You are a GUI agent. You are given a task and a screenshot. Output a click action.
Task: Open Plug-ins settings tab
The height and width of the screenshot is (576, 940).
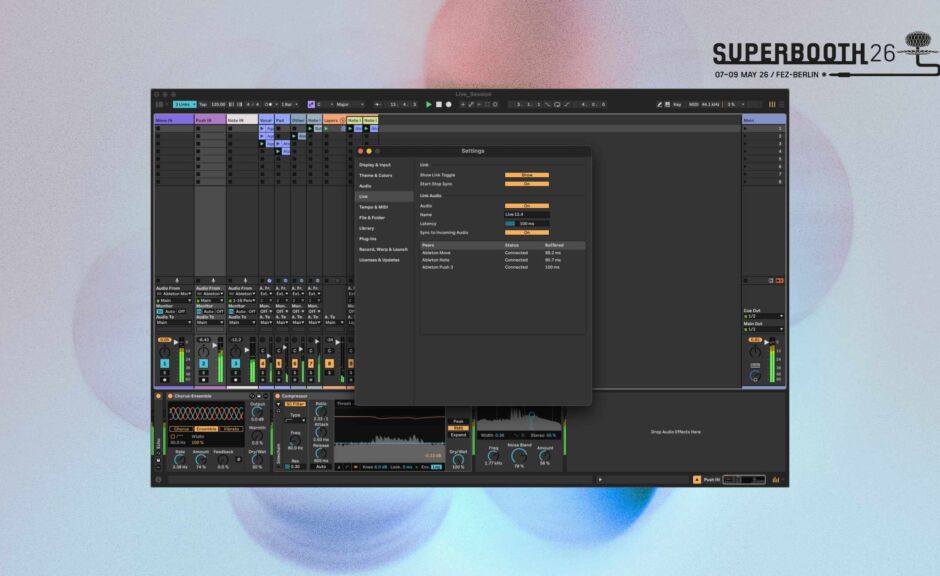367,239
